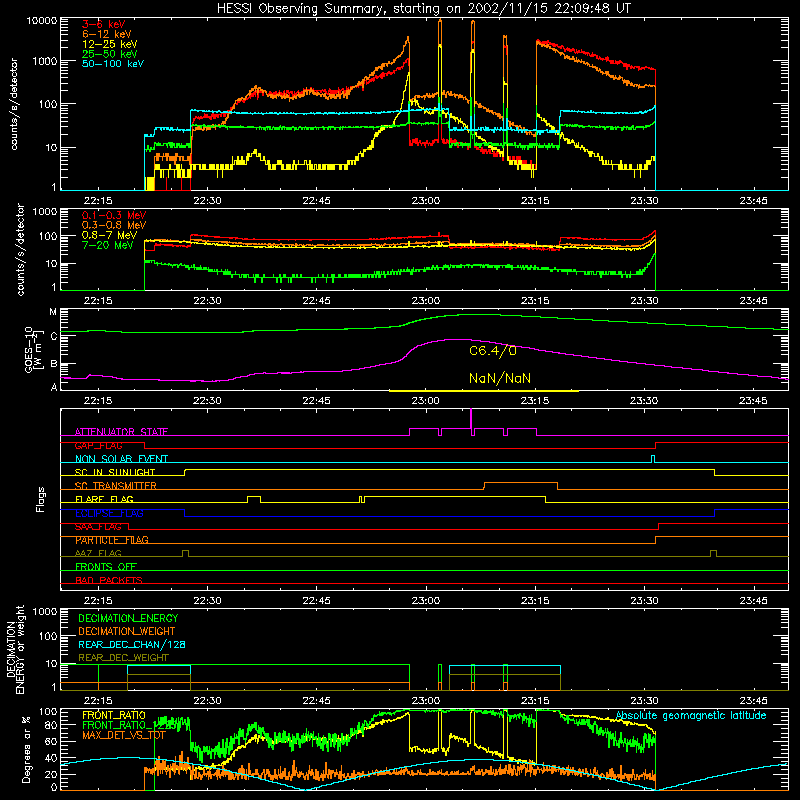Image resolution: width=800 pixels, height=800 pixels.
Task: Click the REAR_DEC_CHAN/128 legend label
Action: [132, 644]
